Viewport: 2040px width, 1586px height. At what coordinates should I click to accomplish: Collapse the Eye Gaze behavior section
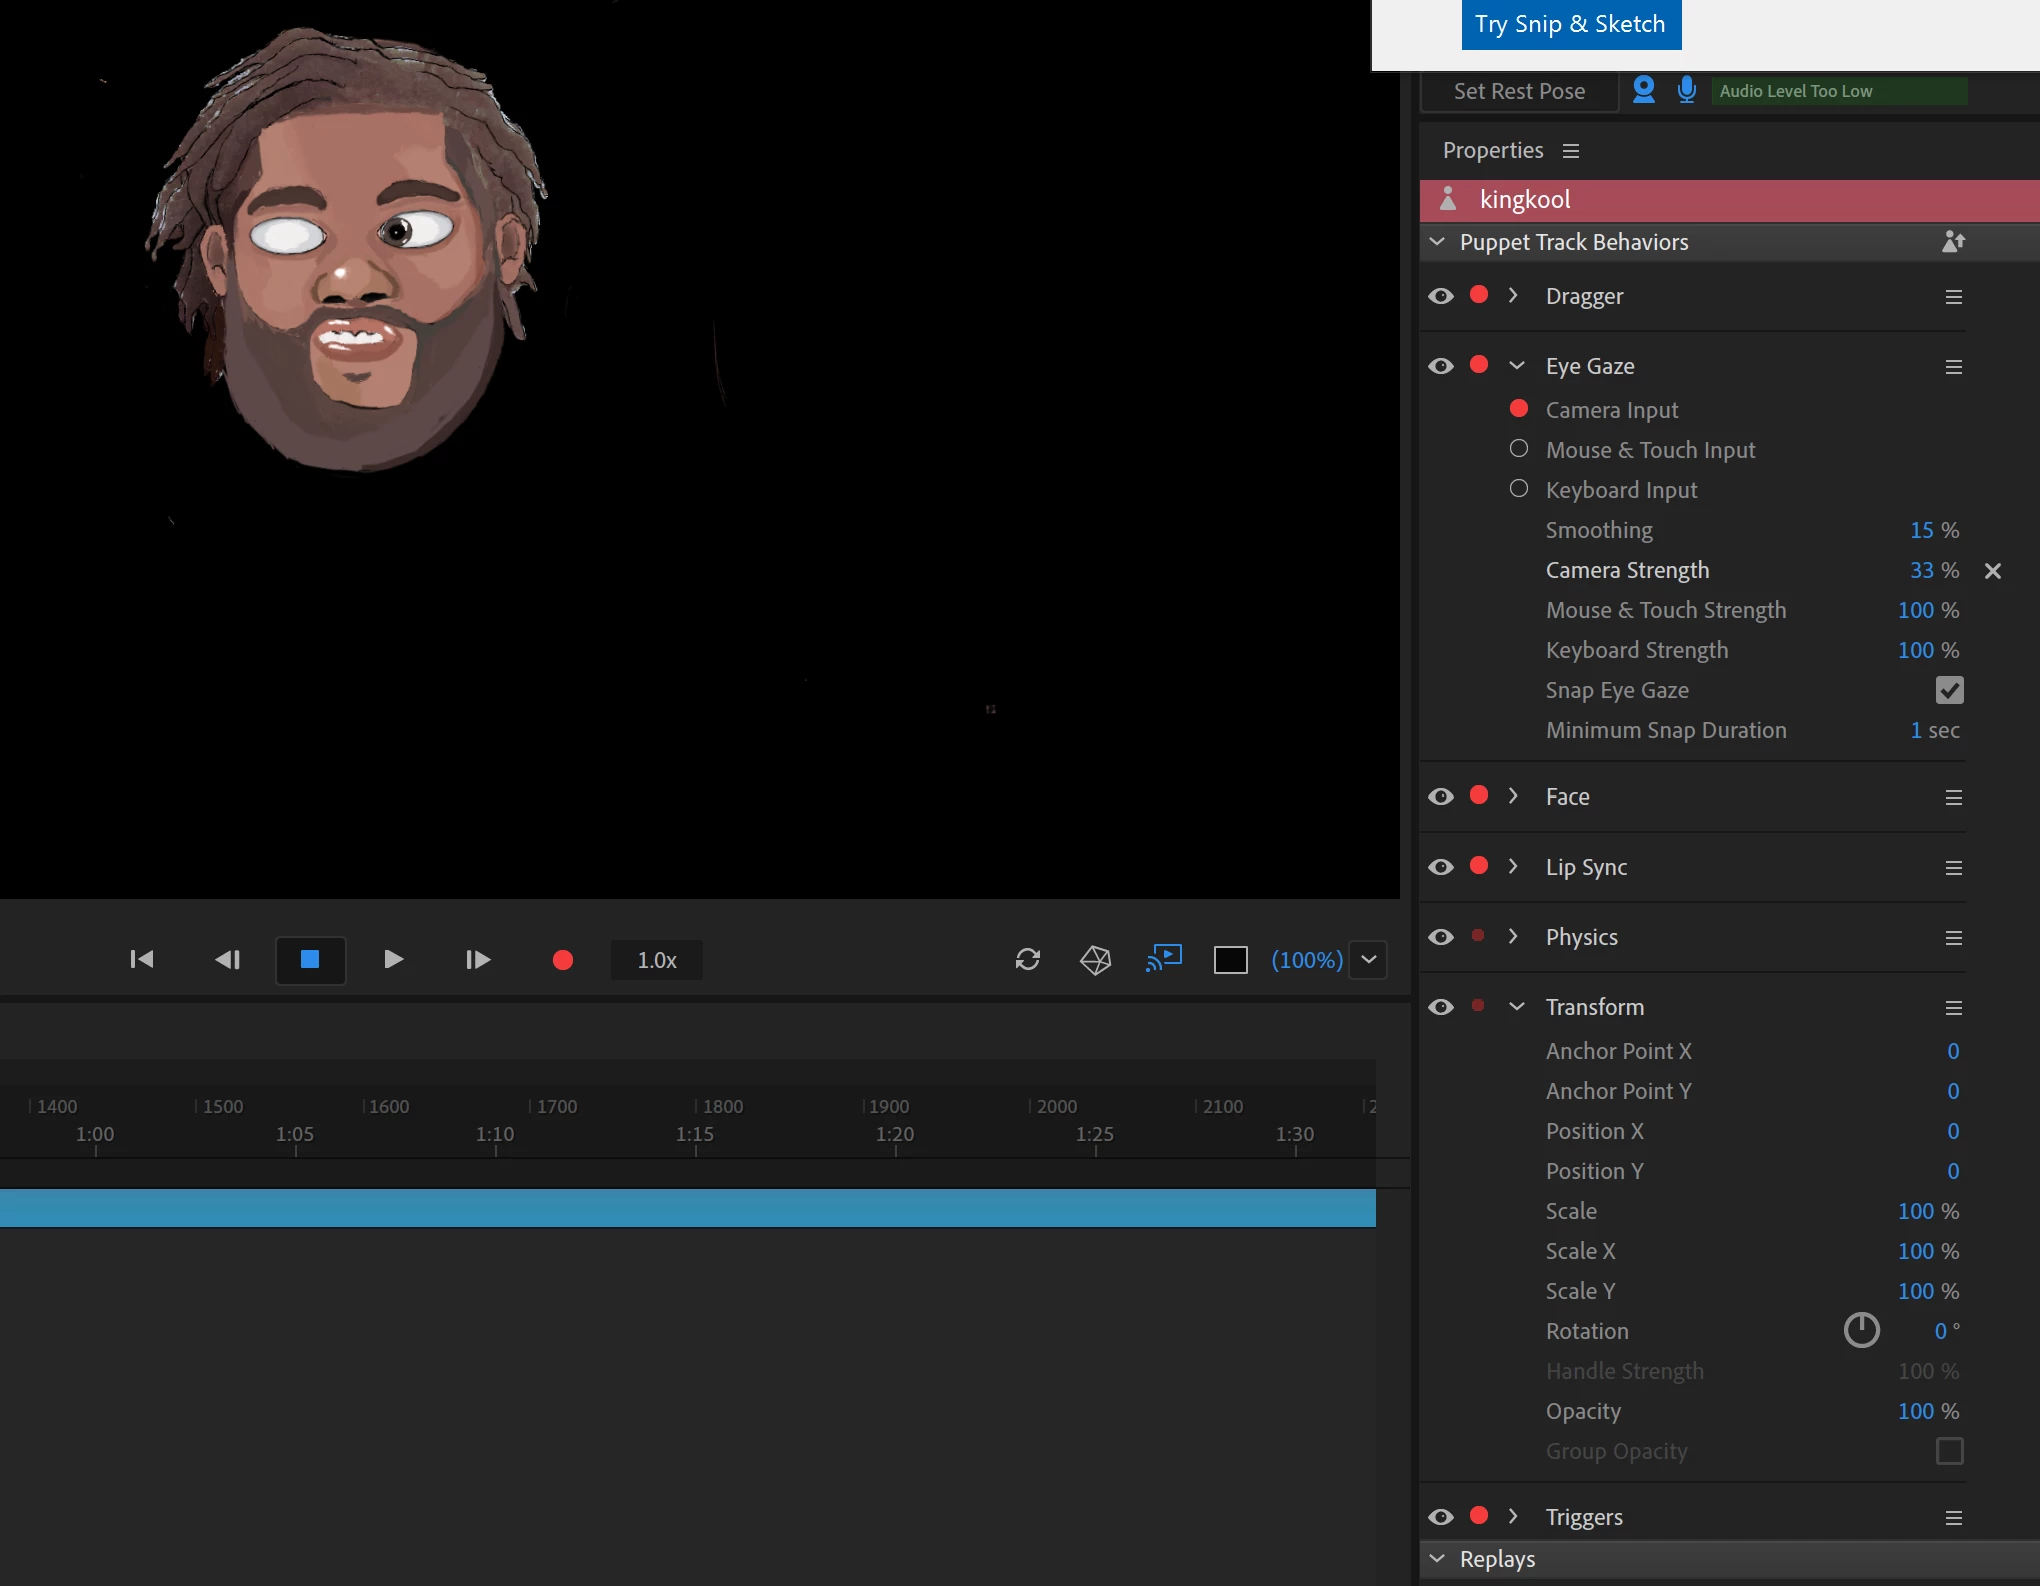(1516, 366)
